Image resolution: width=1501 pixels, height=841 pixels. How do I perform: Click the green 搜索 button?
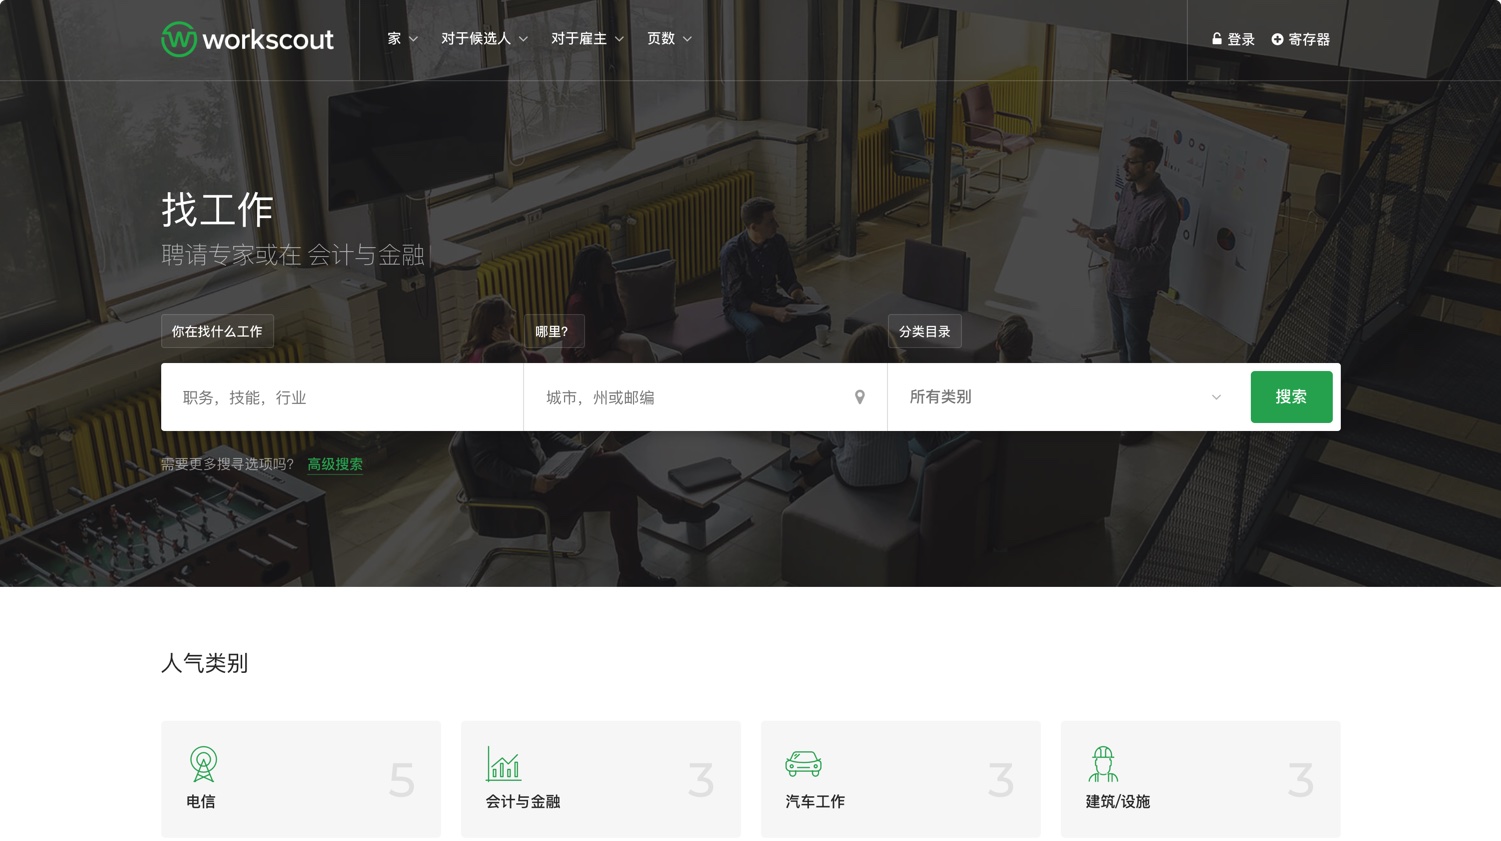pyautogui.click(x=1291, y=397)
